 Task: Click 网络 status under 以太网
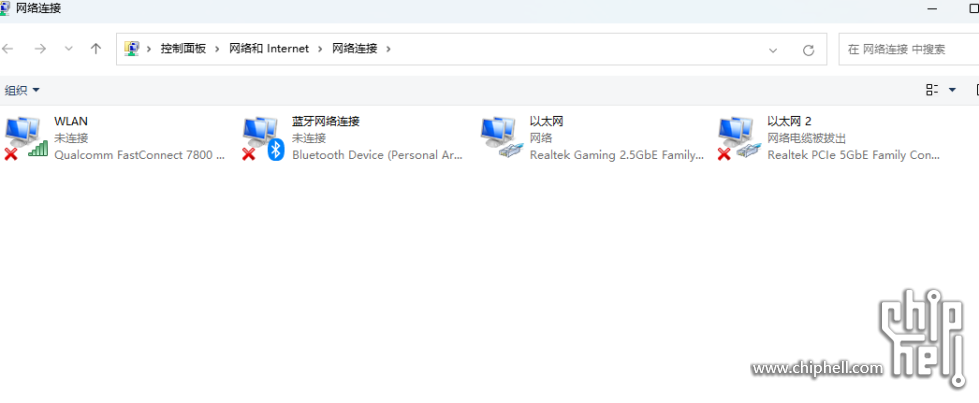(541, 138)
